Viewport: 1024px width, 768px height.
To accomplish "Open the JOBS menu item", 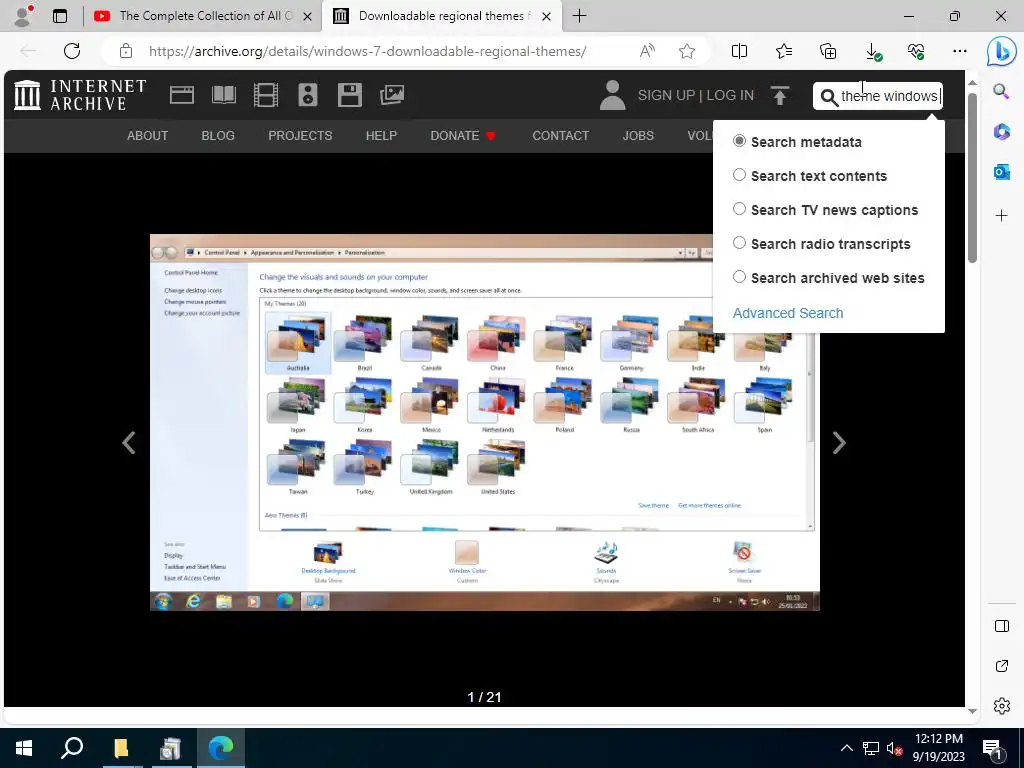I will coord(638,136).
